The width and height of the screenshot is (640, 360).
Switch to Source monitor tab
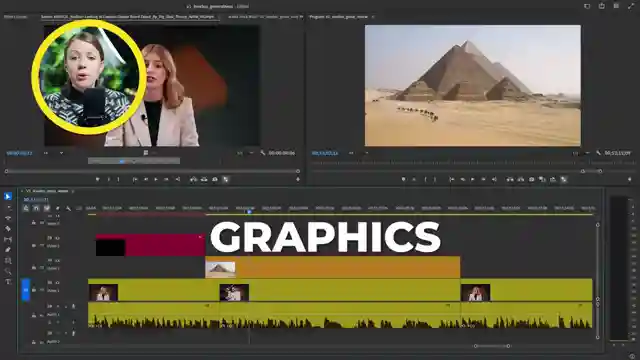point(127,17)
